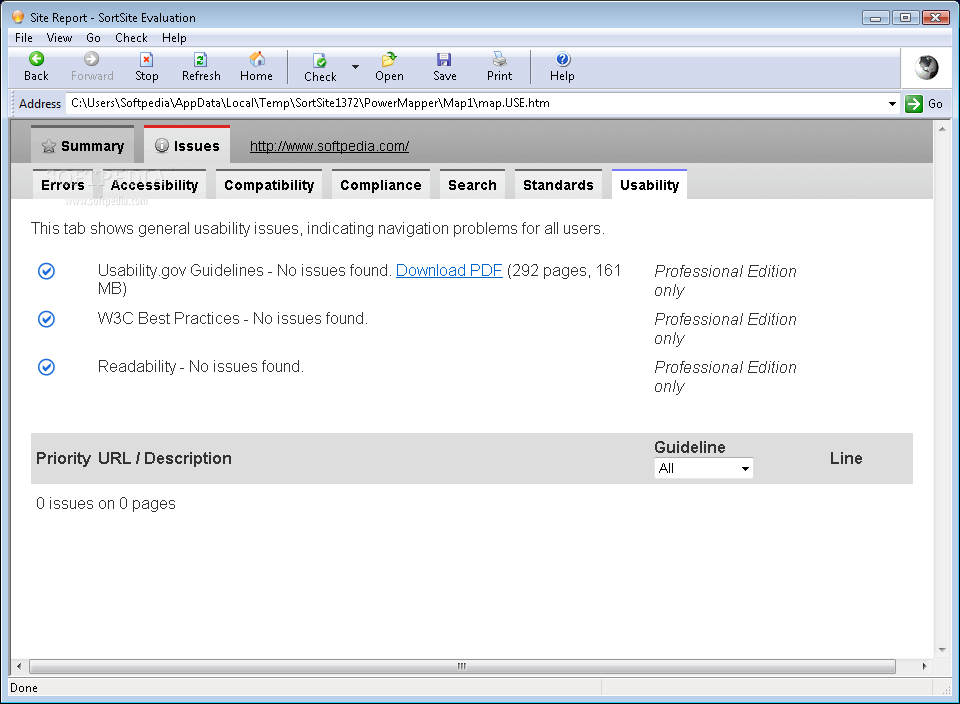Open the File menu
Image resolution: width=960 pixels, height=704 pixels.
(24, 38)
